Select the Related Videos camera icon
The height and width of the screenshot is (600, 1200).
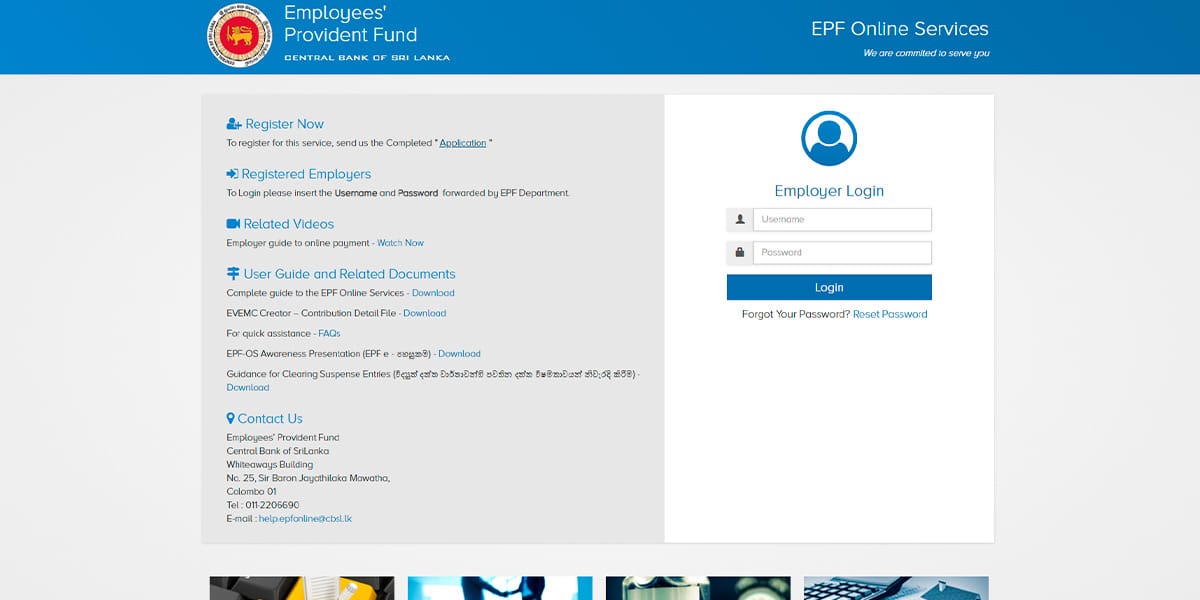coord(233,223)
